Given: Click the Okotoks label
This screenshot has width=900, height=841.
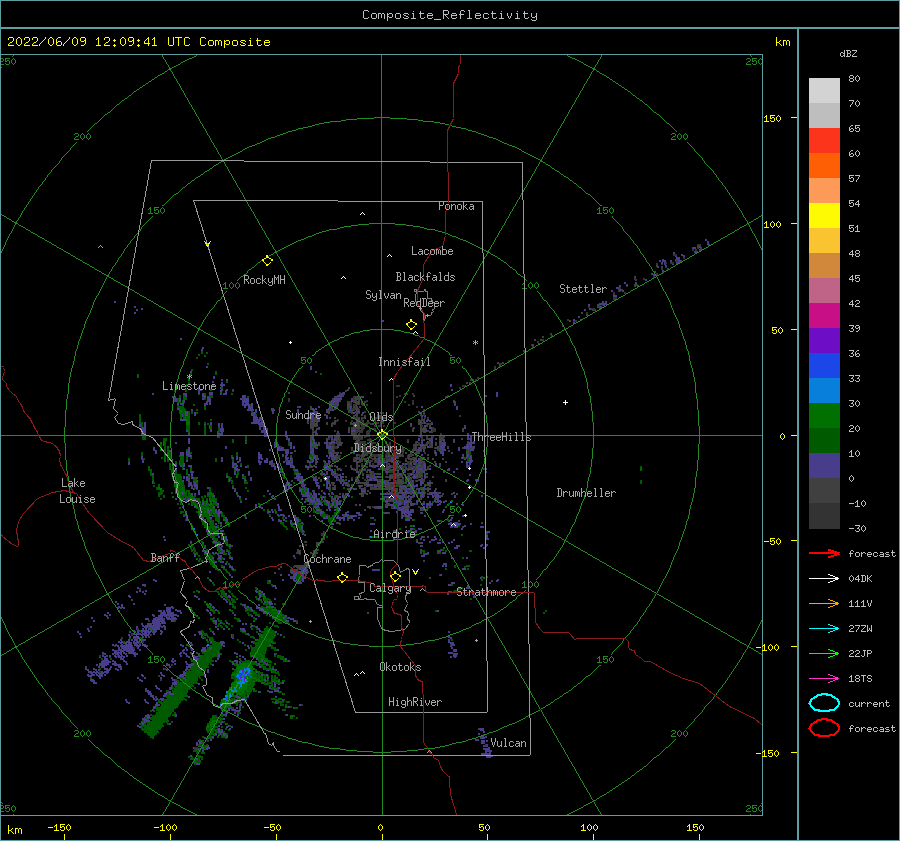Looking at the screenshot, I should [400, 667].
